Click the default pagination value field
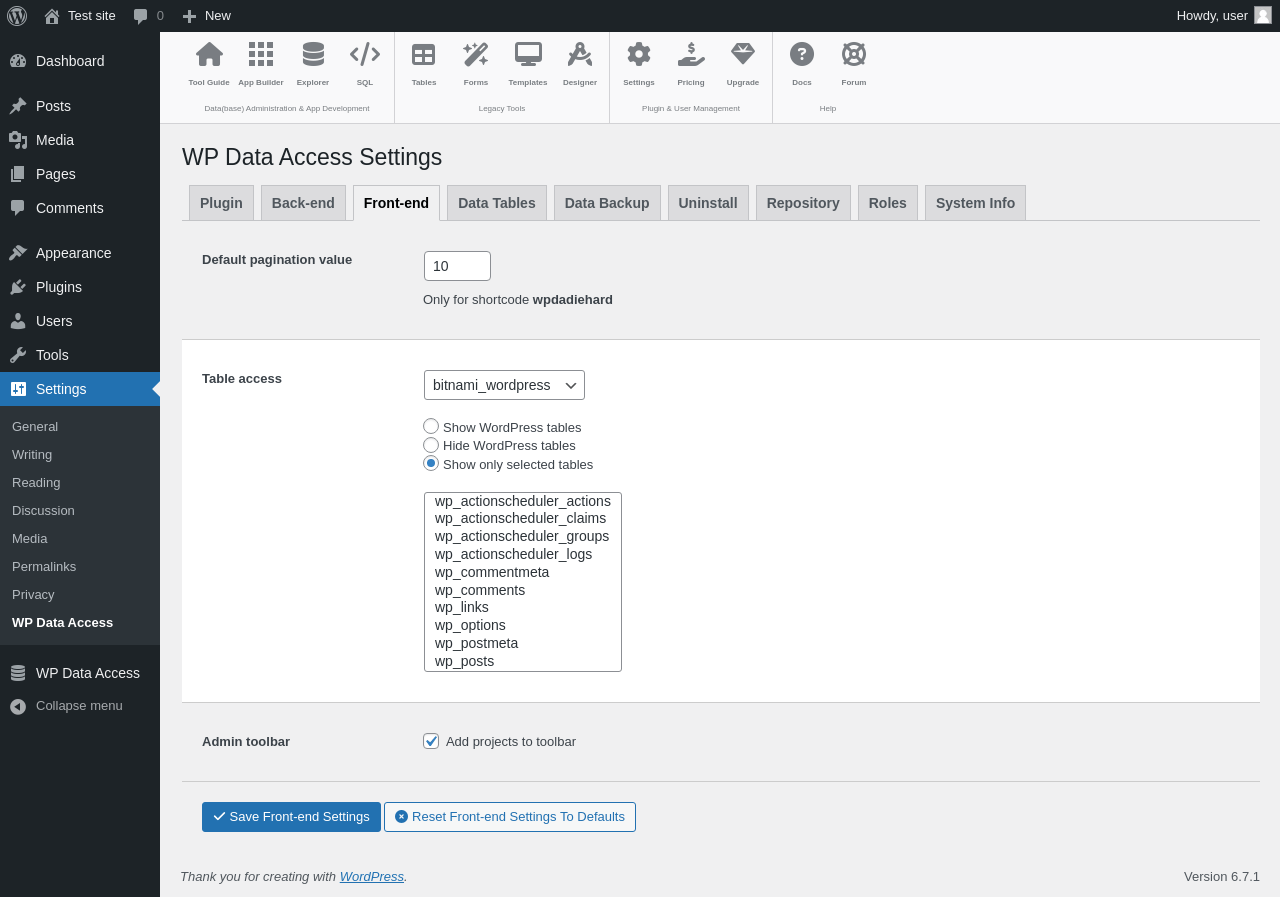 coord(457,266)
